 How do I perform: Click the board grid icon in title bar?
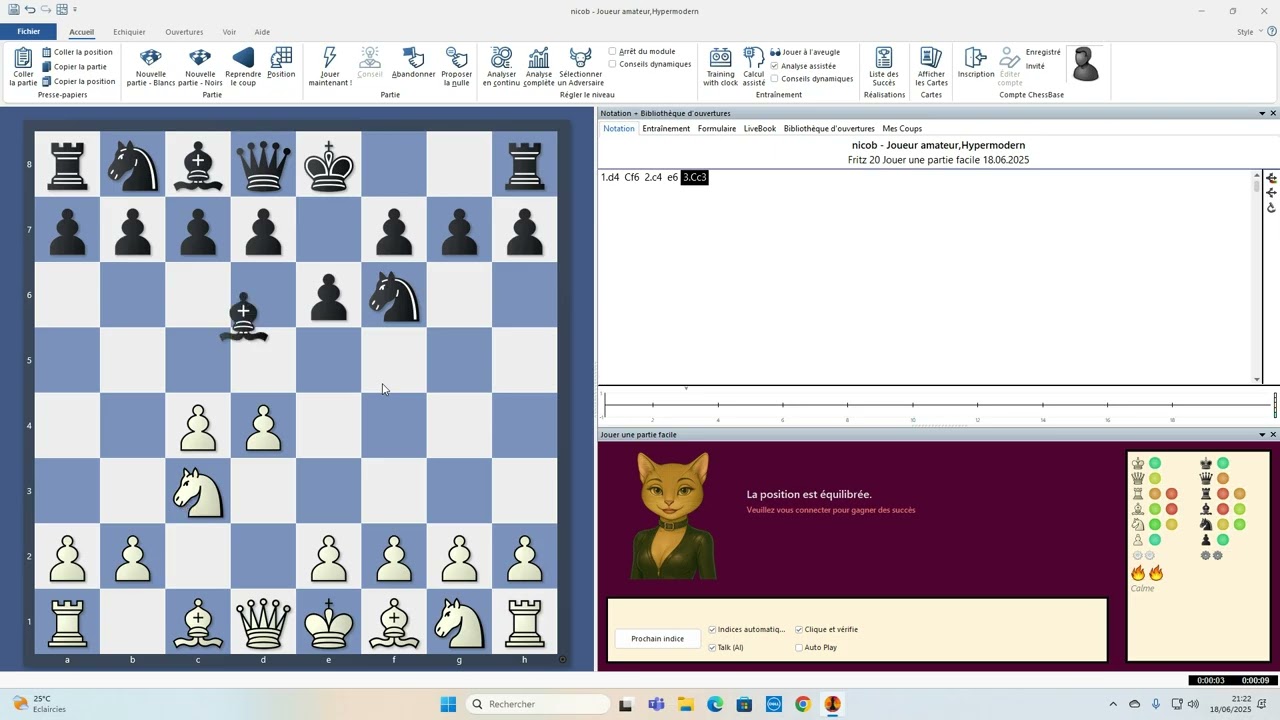[62, 10]
